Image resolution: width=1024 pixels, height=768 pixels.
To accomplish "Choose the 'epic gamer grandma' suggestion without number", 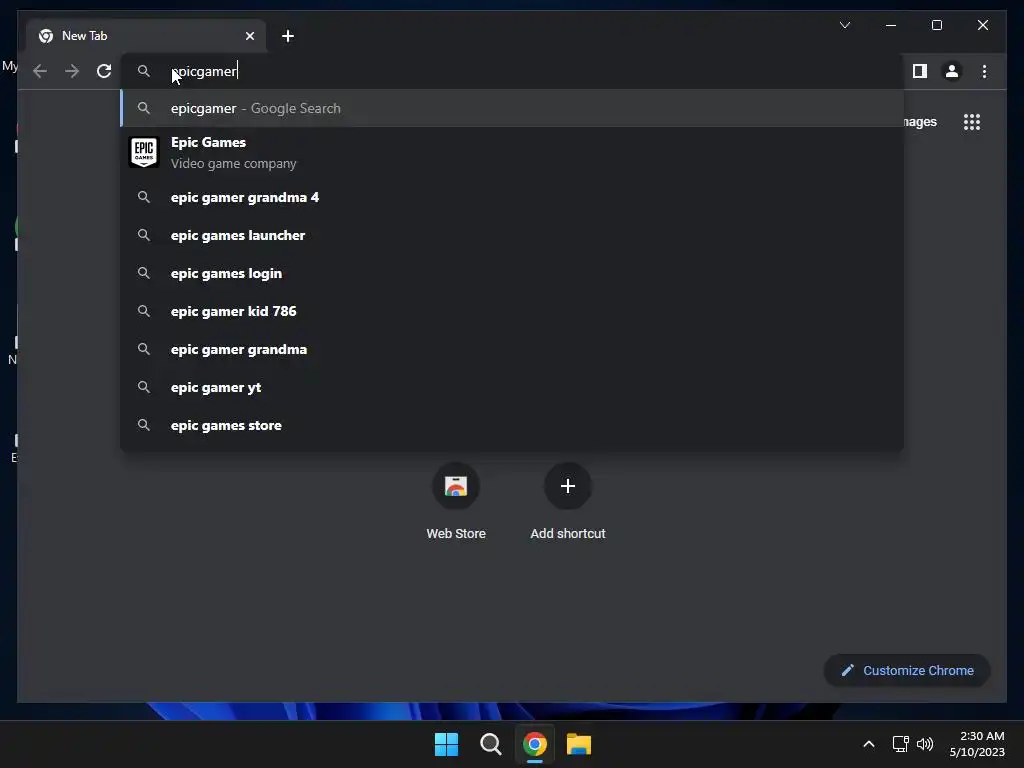I will (x=512, y=349).
